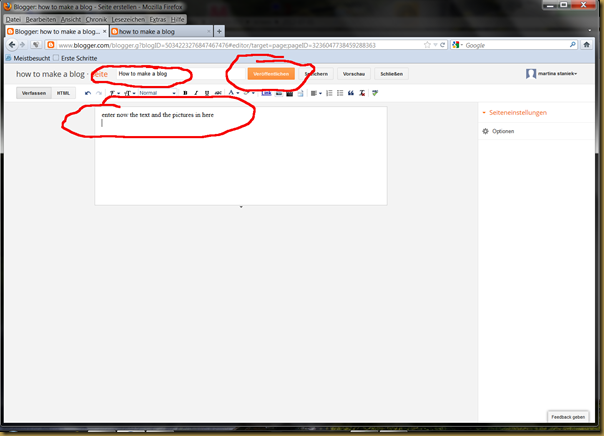This screenshot has height=436, width=604.
Task: Click the Blogger site identity icon in address bar
Action: [50, 45]
